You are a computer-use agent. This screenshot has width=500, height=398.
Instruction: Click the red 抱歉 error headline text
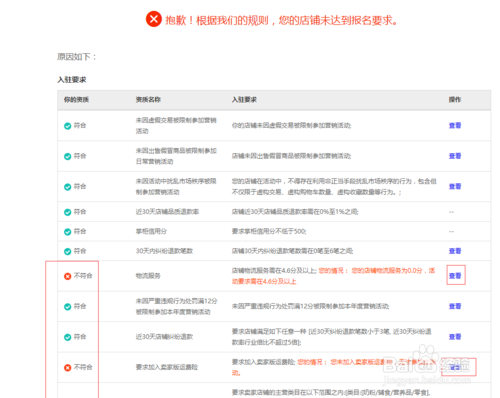[282, 20]
